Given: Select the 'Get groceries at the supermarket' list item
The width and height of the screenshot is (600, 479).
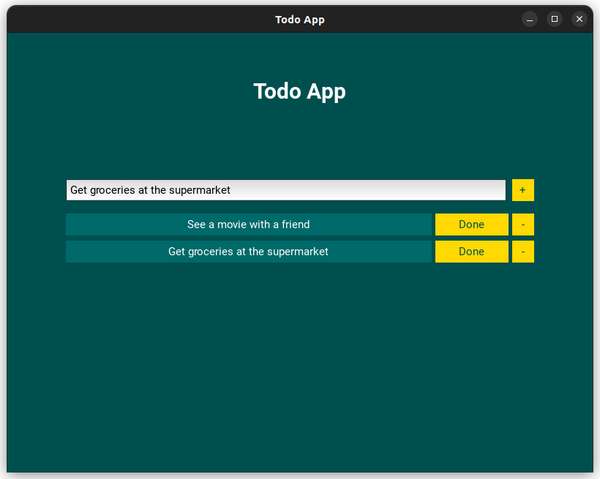Looking at the screenshot, I should 249,252.
